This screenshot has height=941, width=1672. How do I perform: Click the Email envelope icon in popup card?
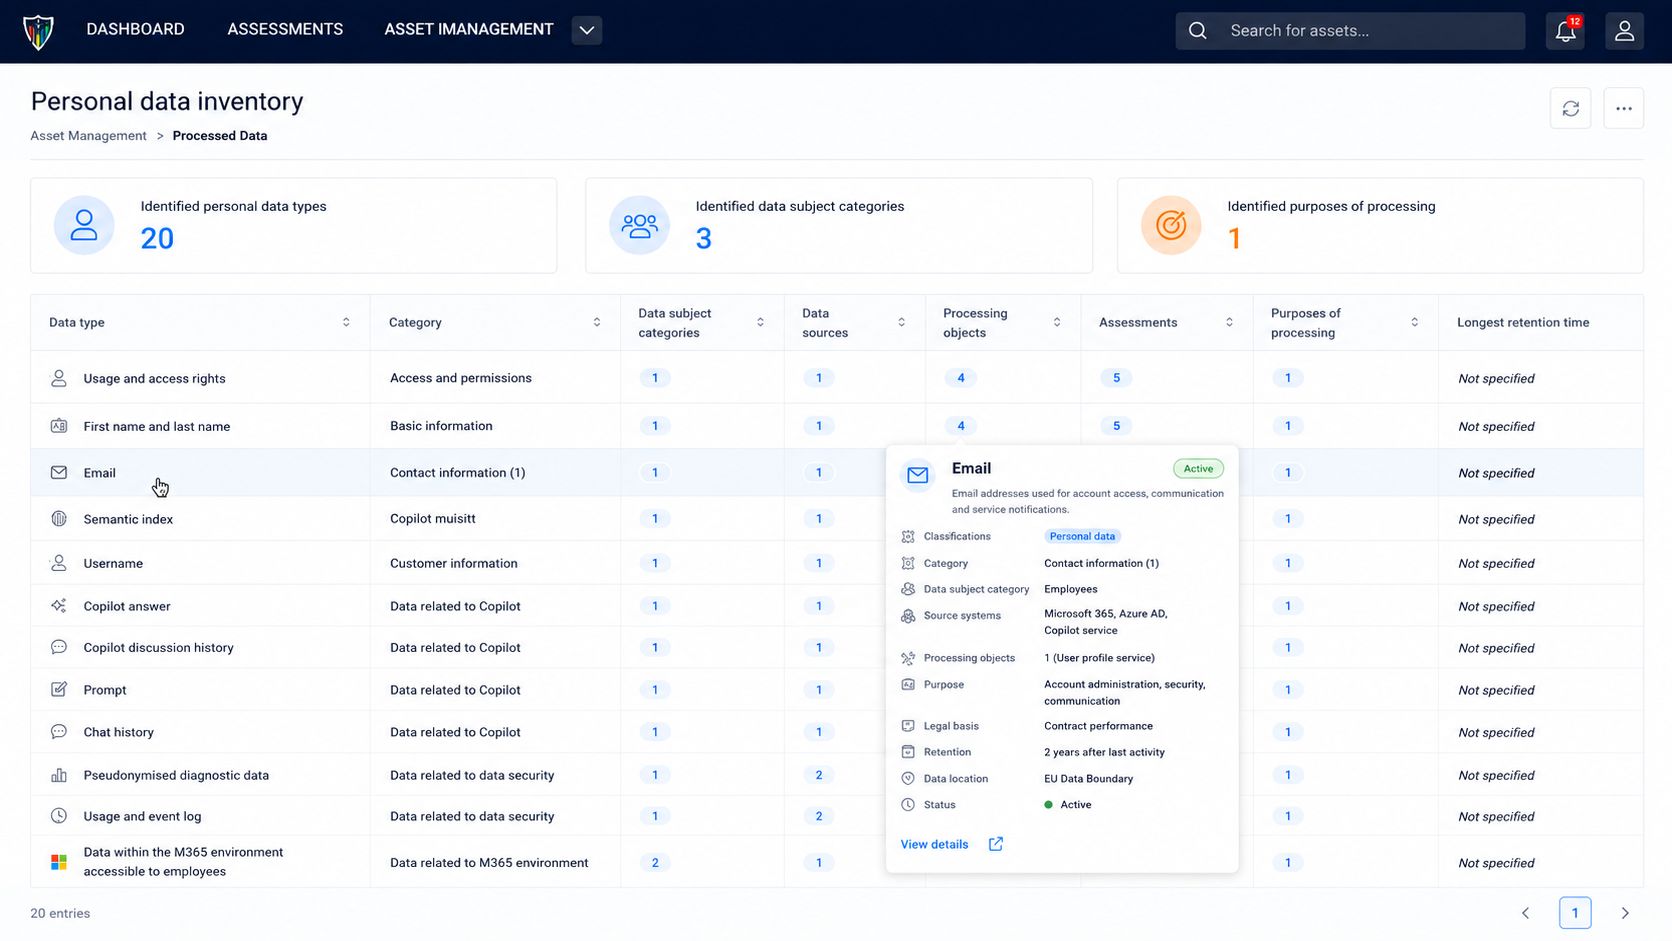[918, 475]
